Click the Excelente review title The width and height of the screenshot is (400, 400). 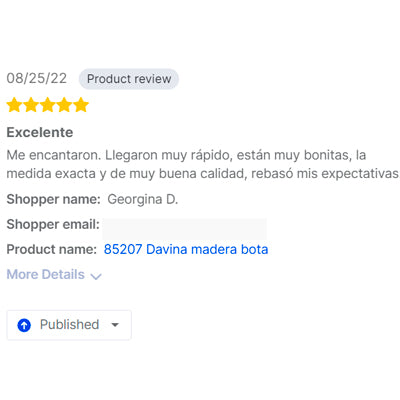[40, 132]
